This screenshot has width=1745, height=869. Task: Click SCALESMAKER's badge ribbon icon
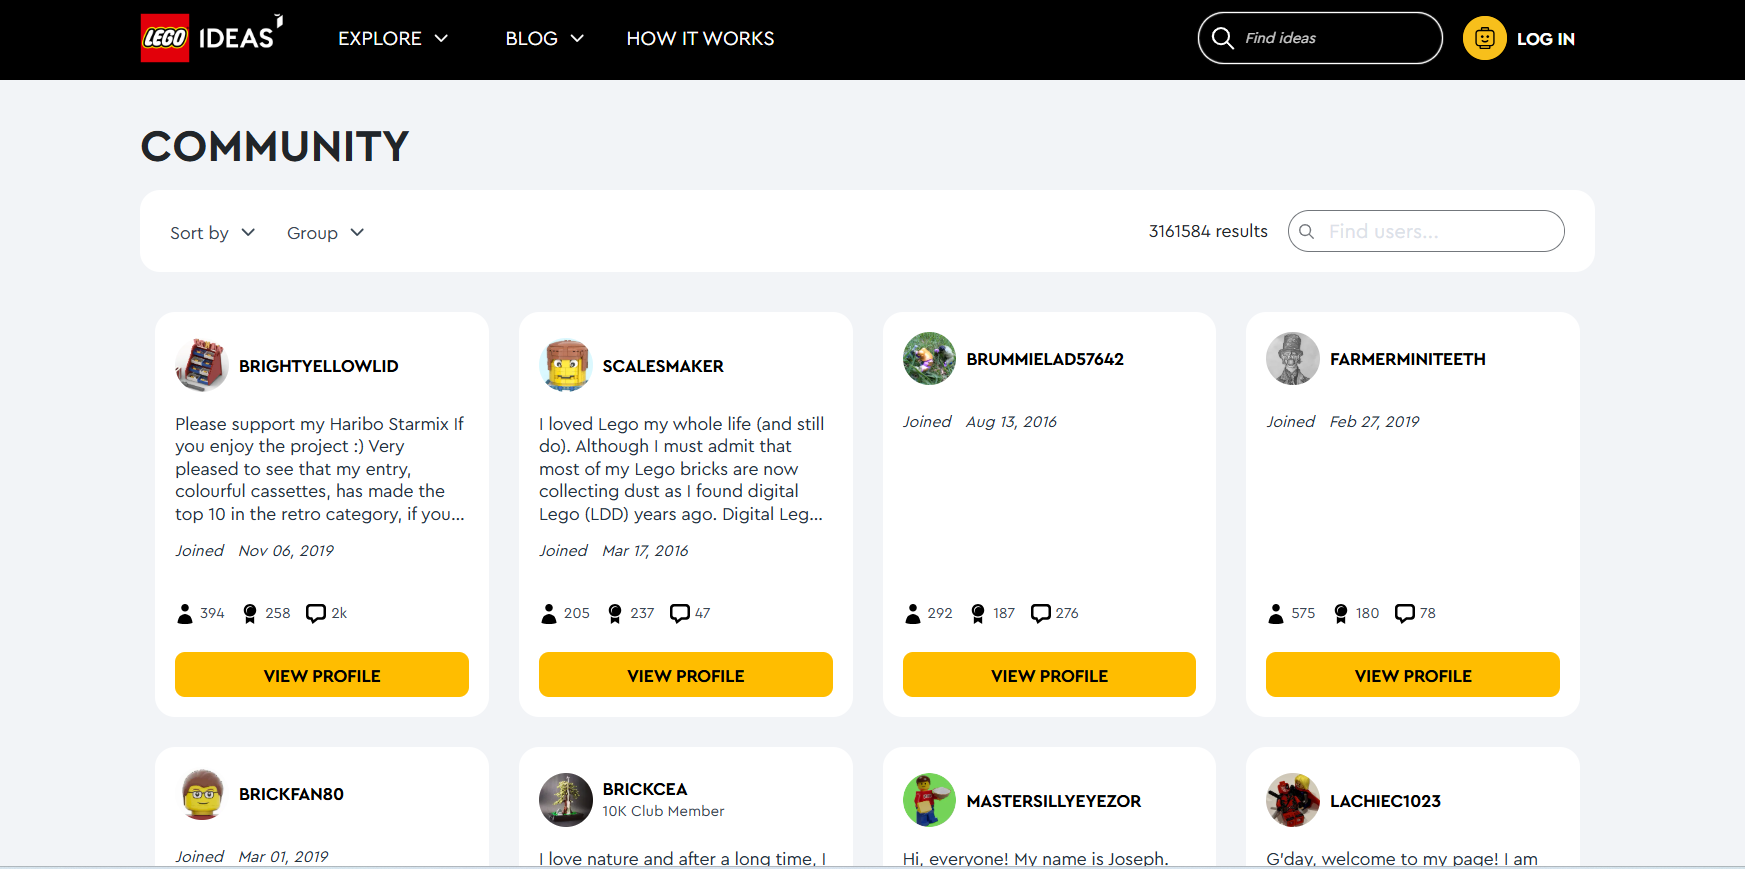pos(615,613)
